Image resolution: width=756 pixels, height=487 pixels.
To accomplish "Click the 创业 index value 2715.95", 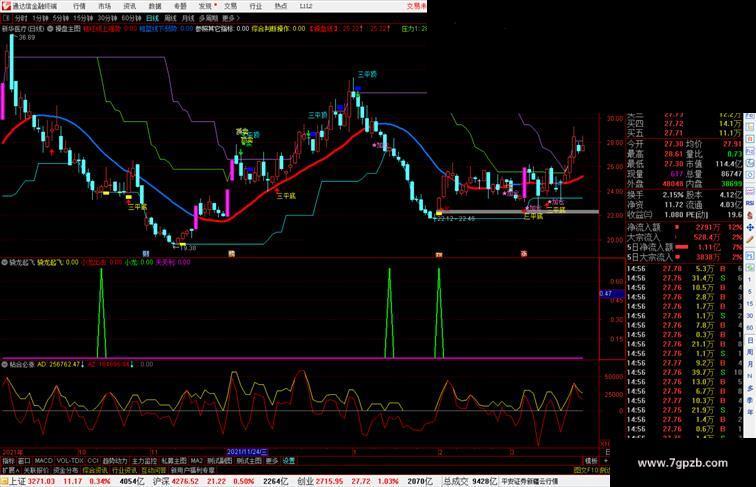I will pyautogui.click(x=330, y=481).
